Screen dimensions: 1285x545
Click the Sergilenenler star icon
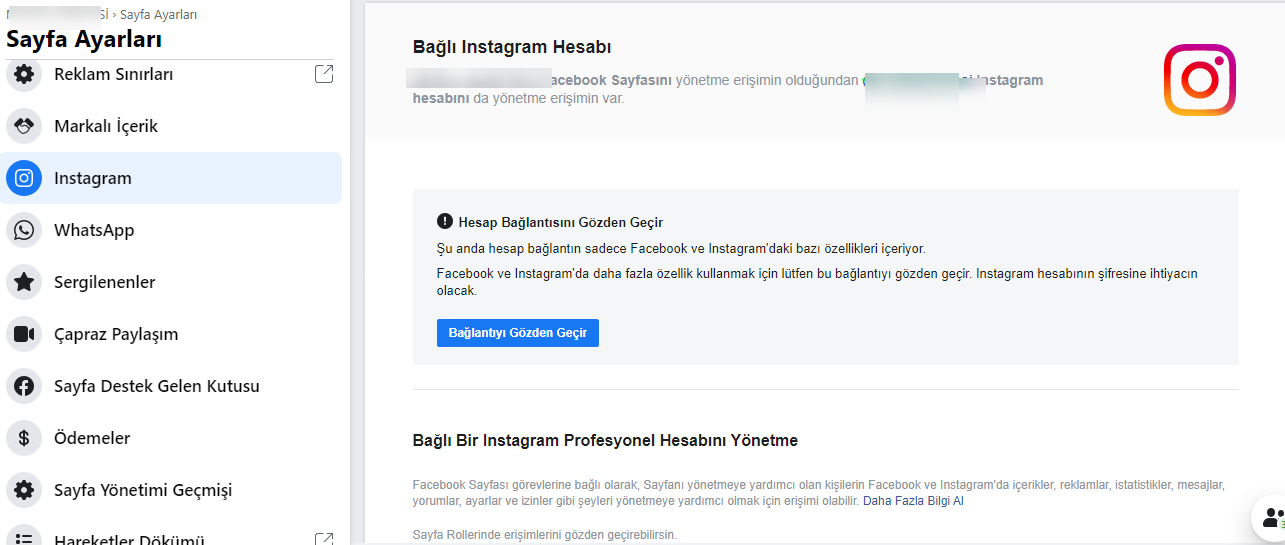coord(24,282)
